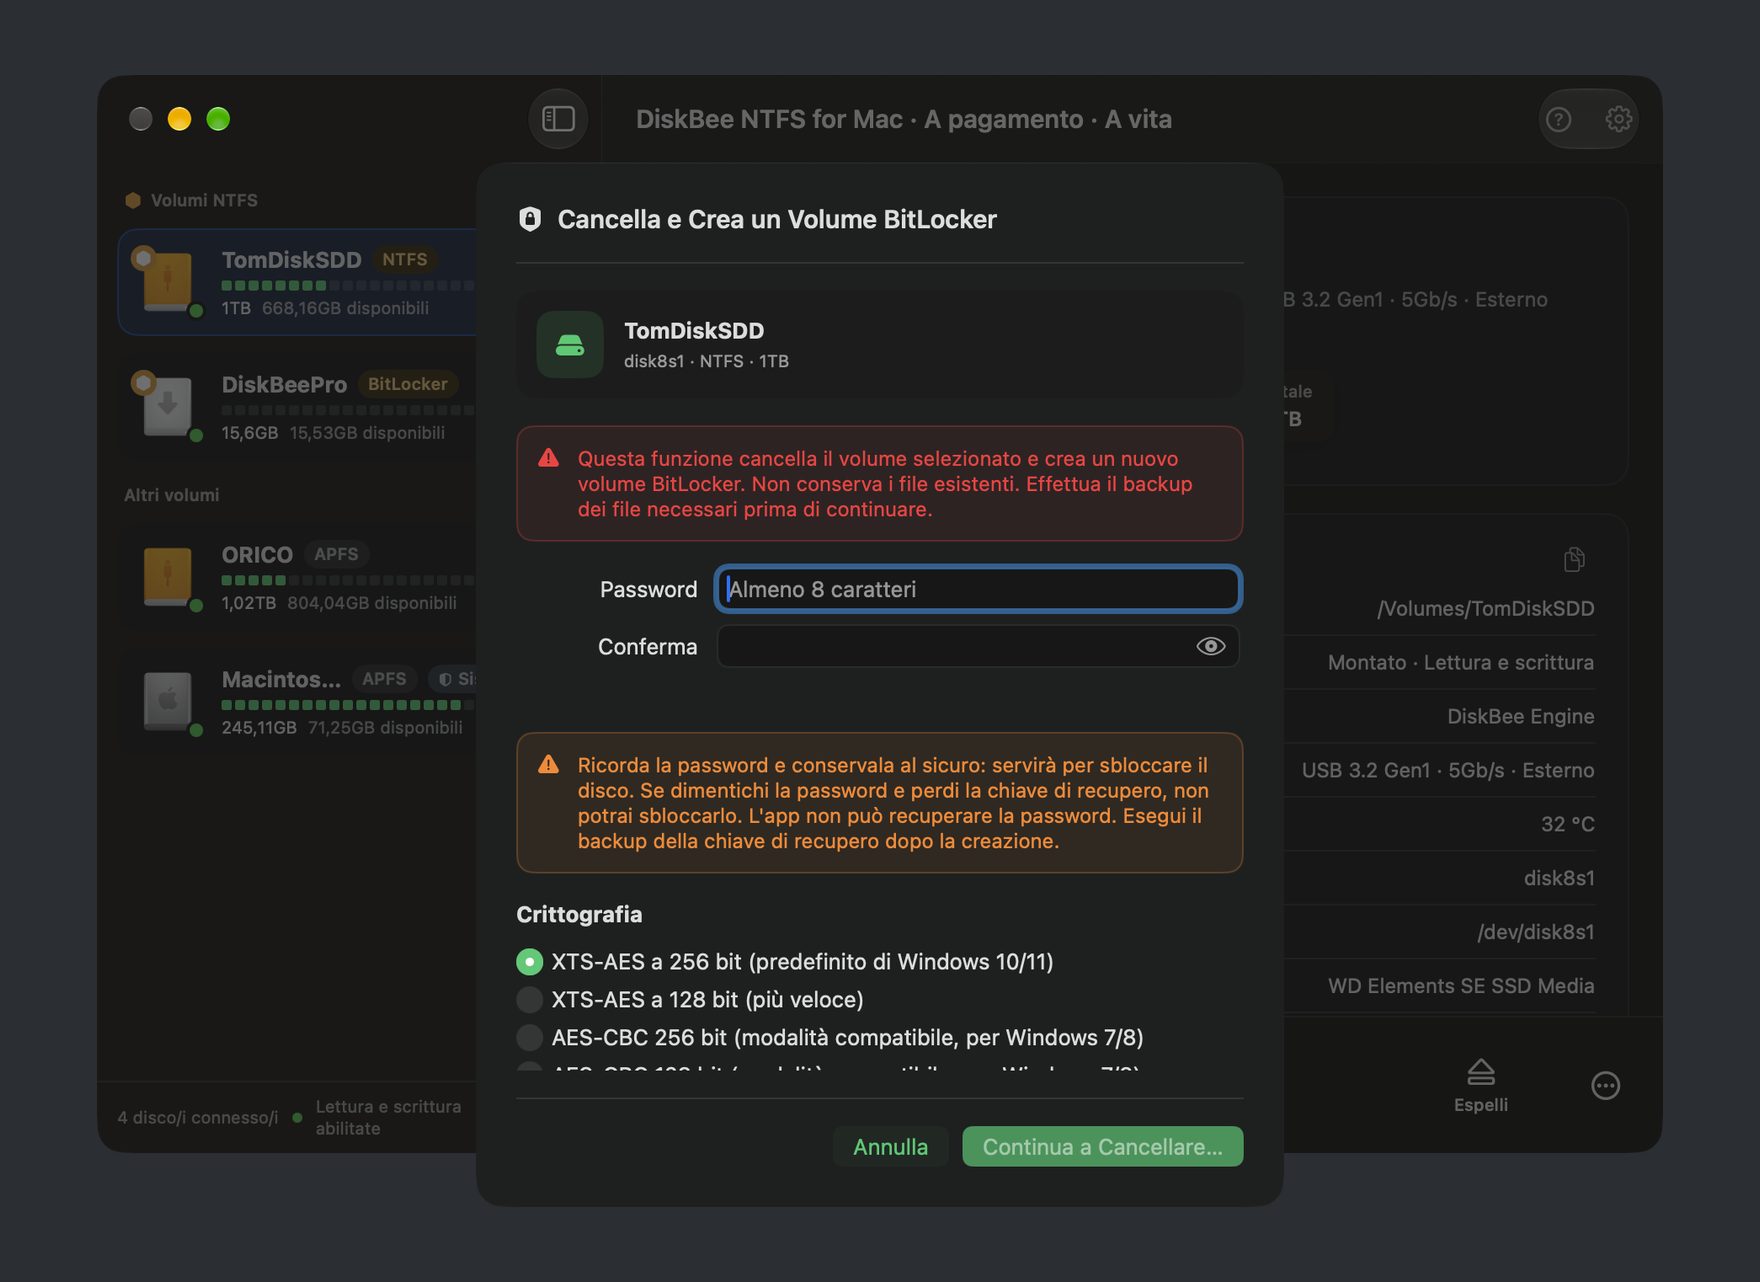Open the help question mark icon
1760x1282 pixels.
pos(1558,120)
